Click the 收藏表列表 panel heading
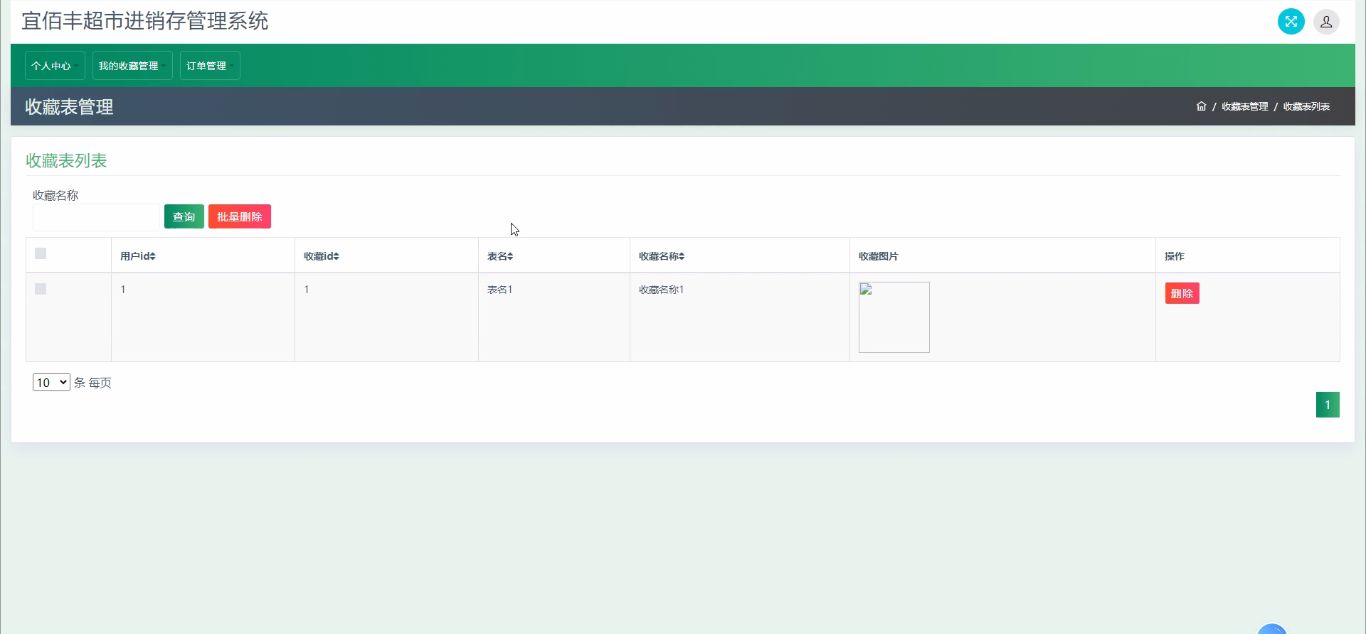This screenshot has width=1366, height=634. 66,160
